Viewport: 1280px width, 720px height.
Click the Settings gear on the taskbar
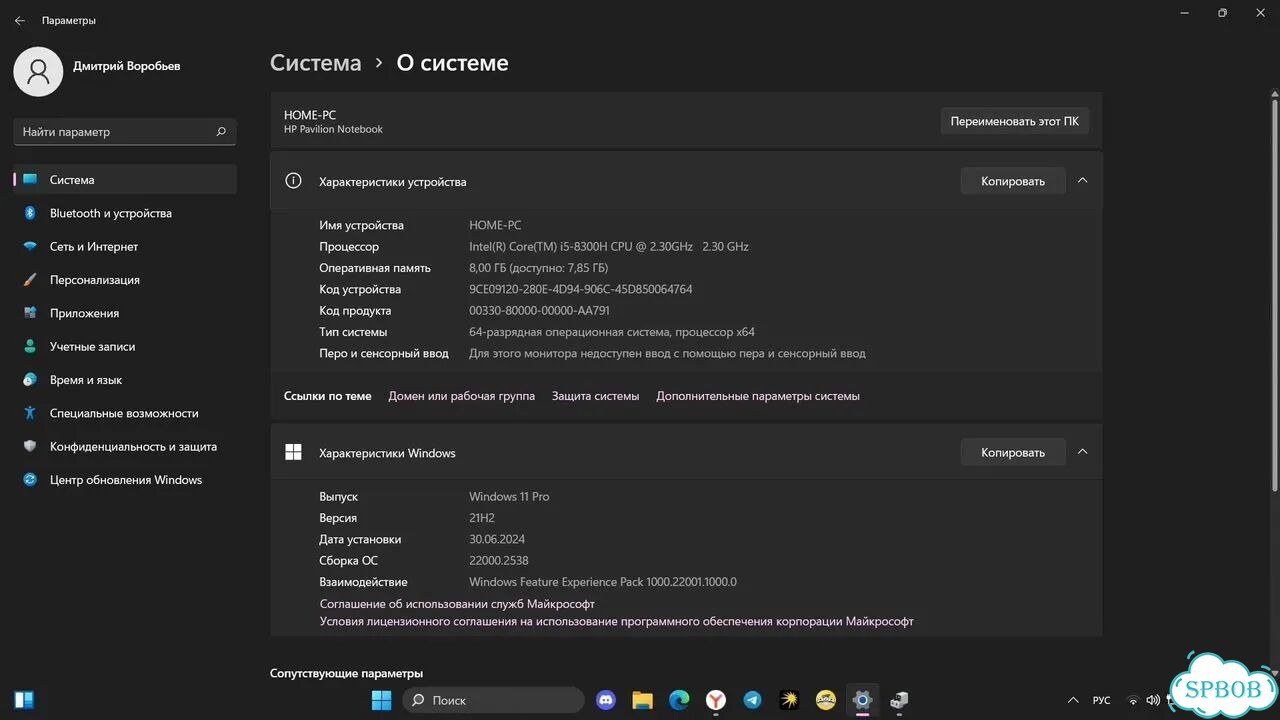click(862, 700)
